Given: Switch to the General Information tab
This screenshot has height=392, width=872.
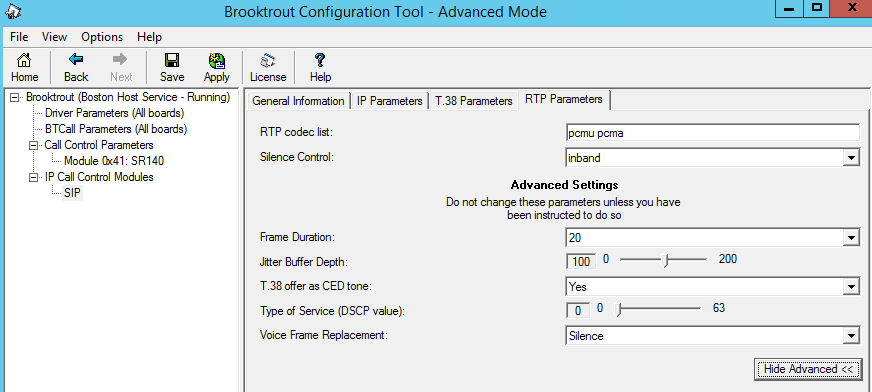Looking at the screenshot, I should coord(298,101).
